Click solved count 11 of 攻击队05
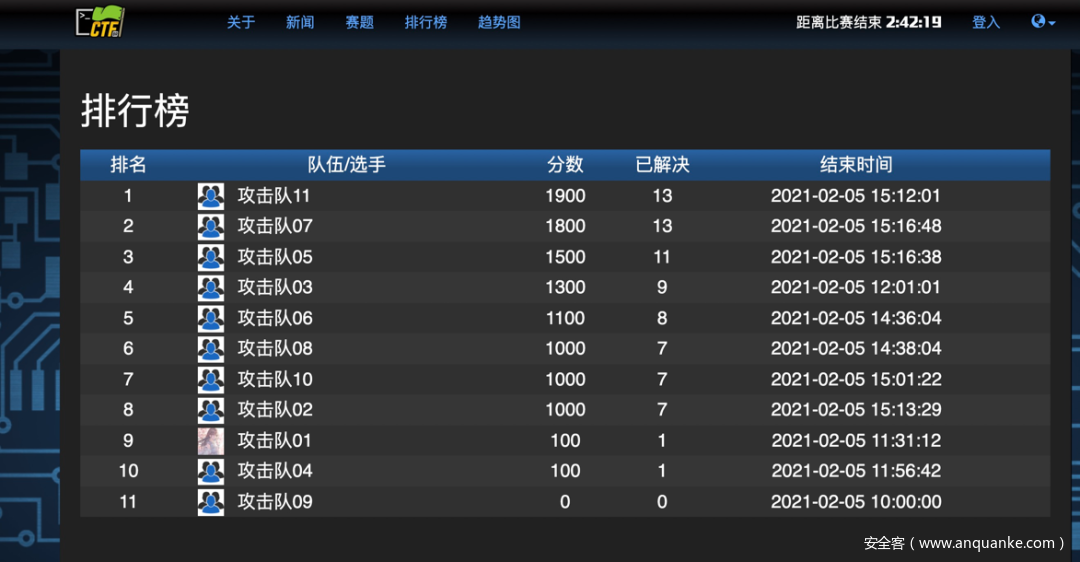This screenshot has height=562, width=1080. (x=662, y=257)
